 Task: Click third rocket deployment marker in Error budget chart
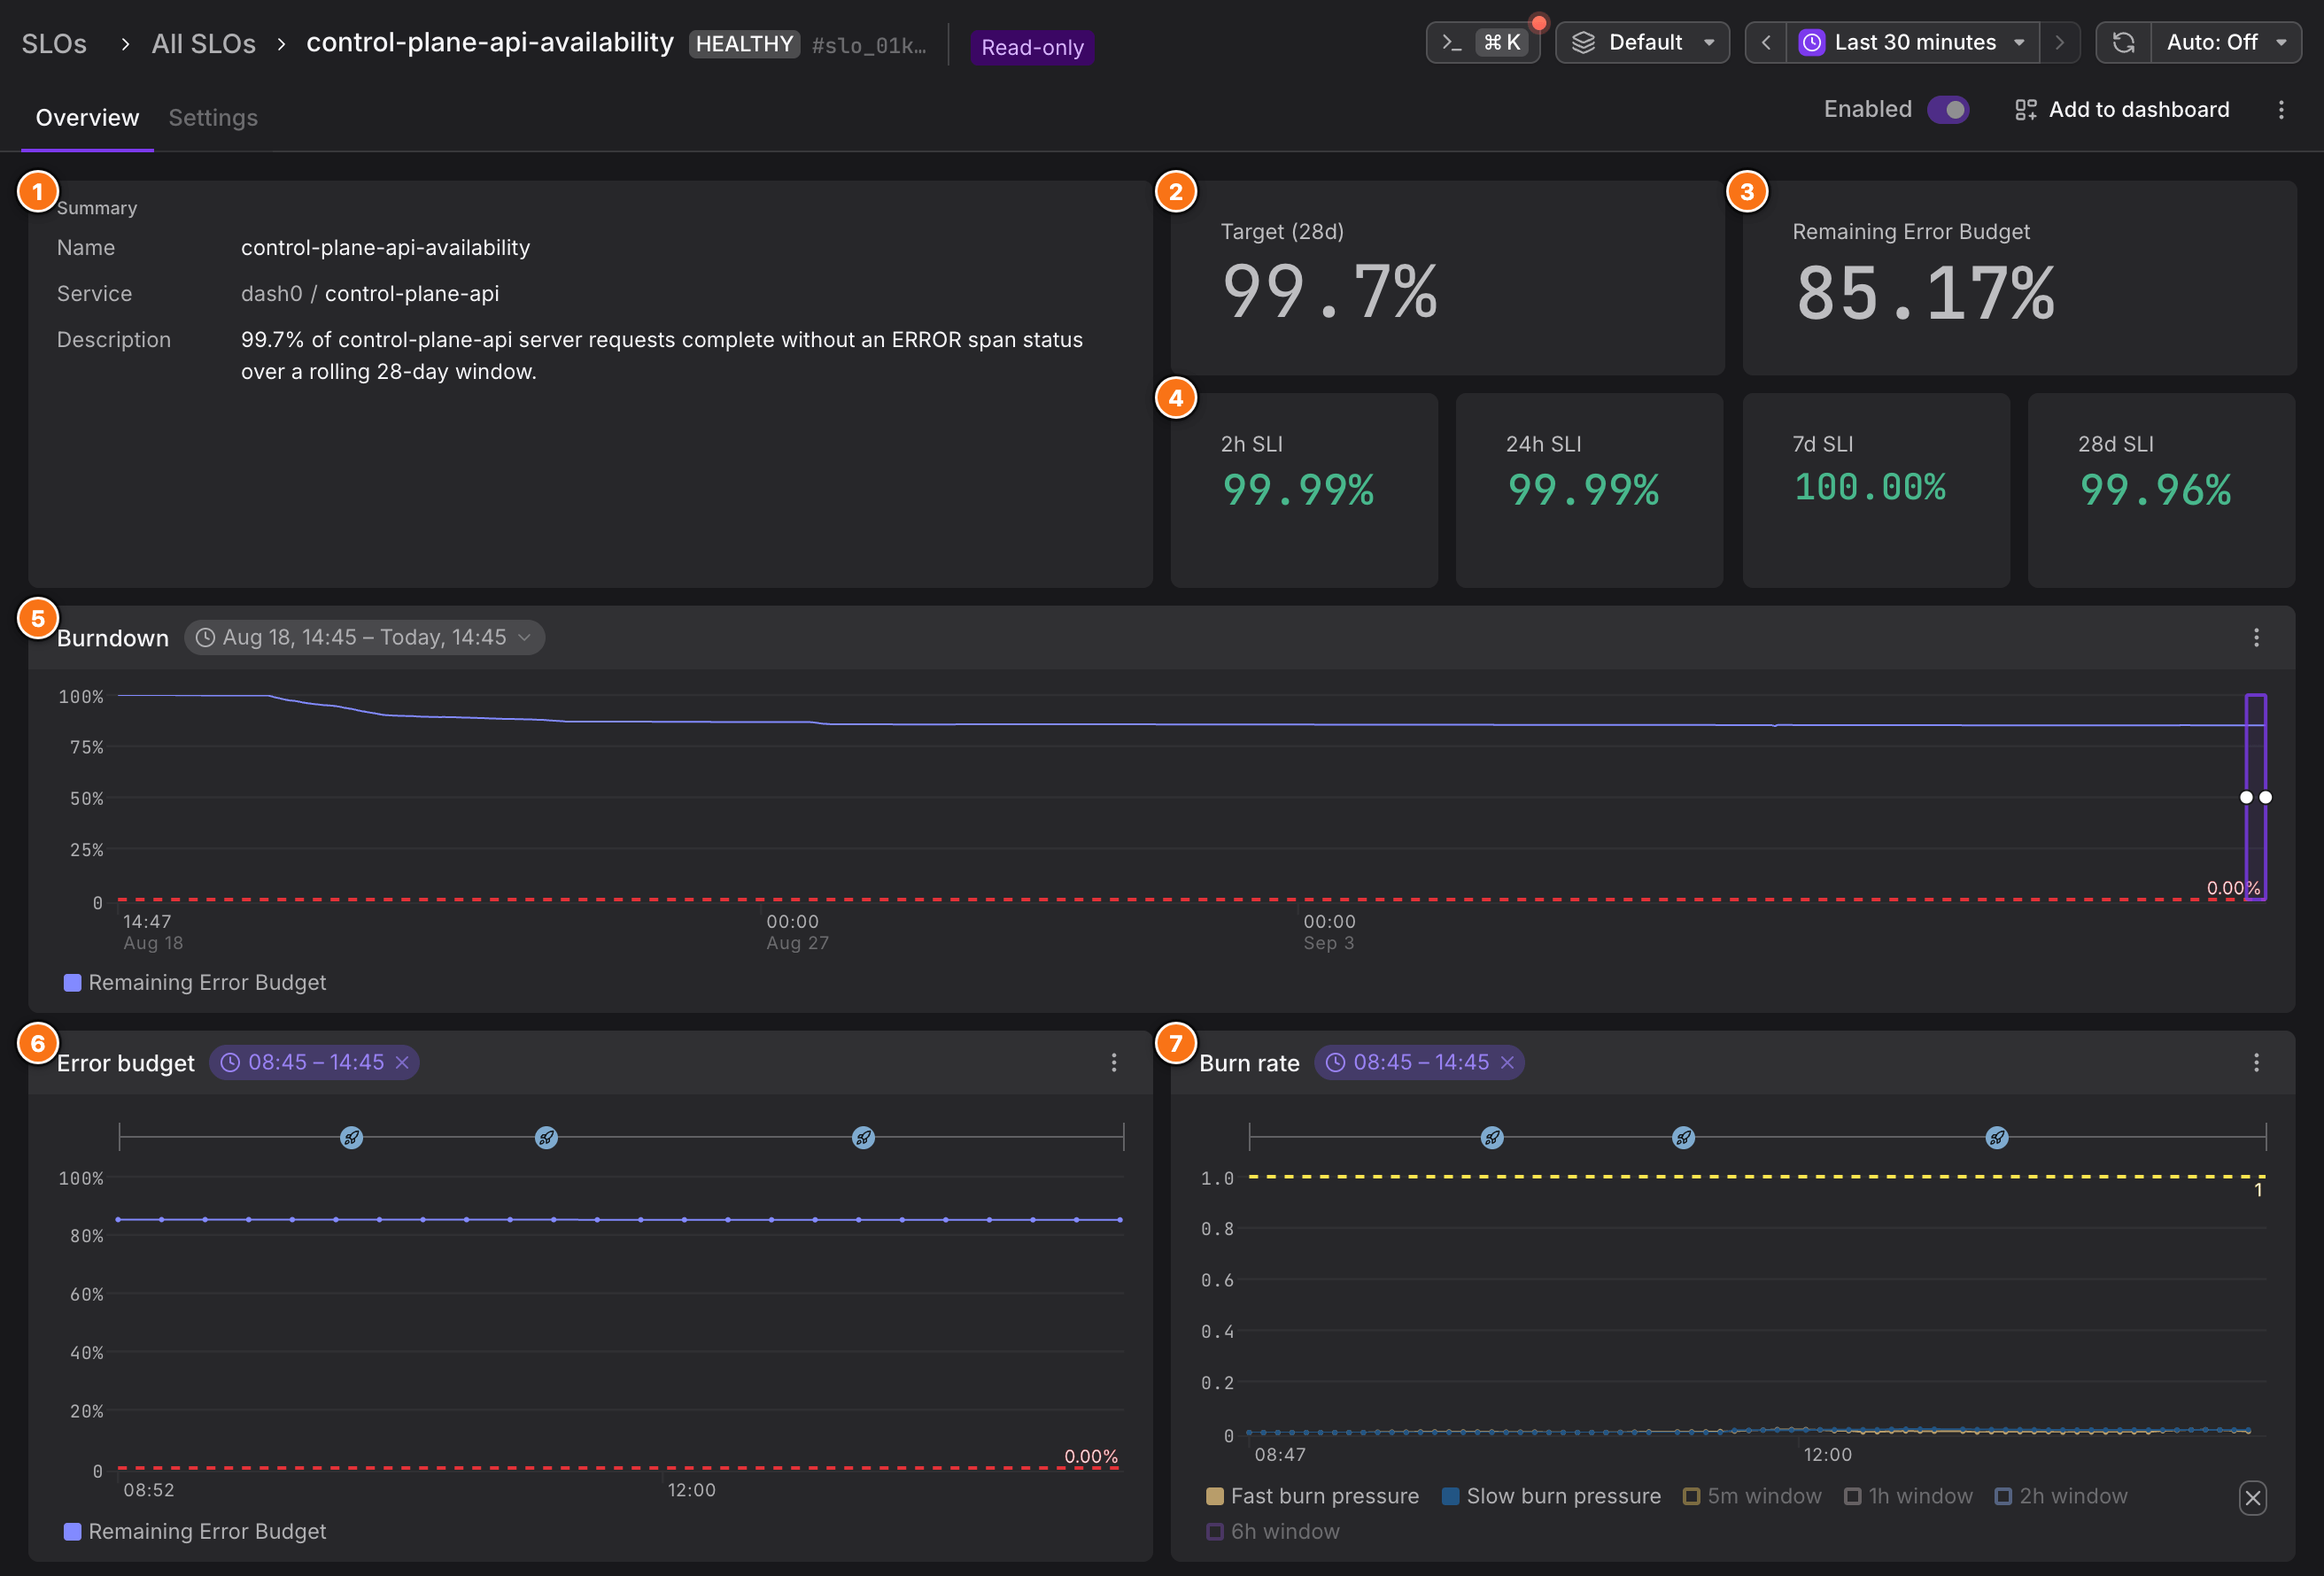coord(863,1138)
